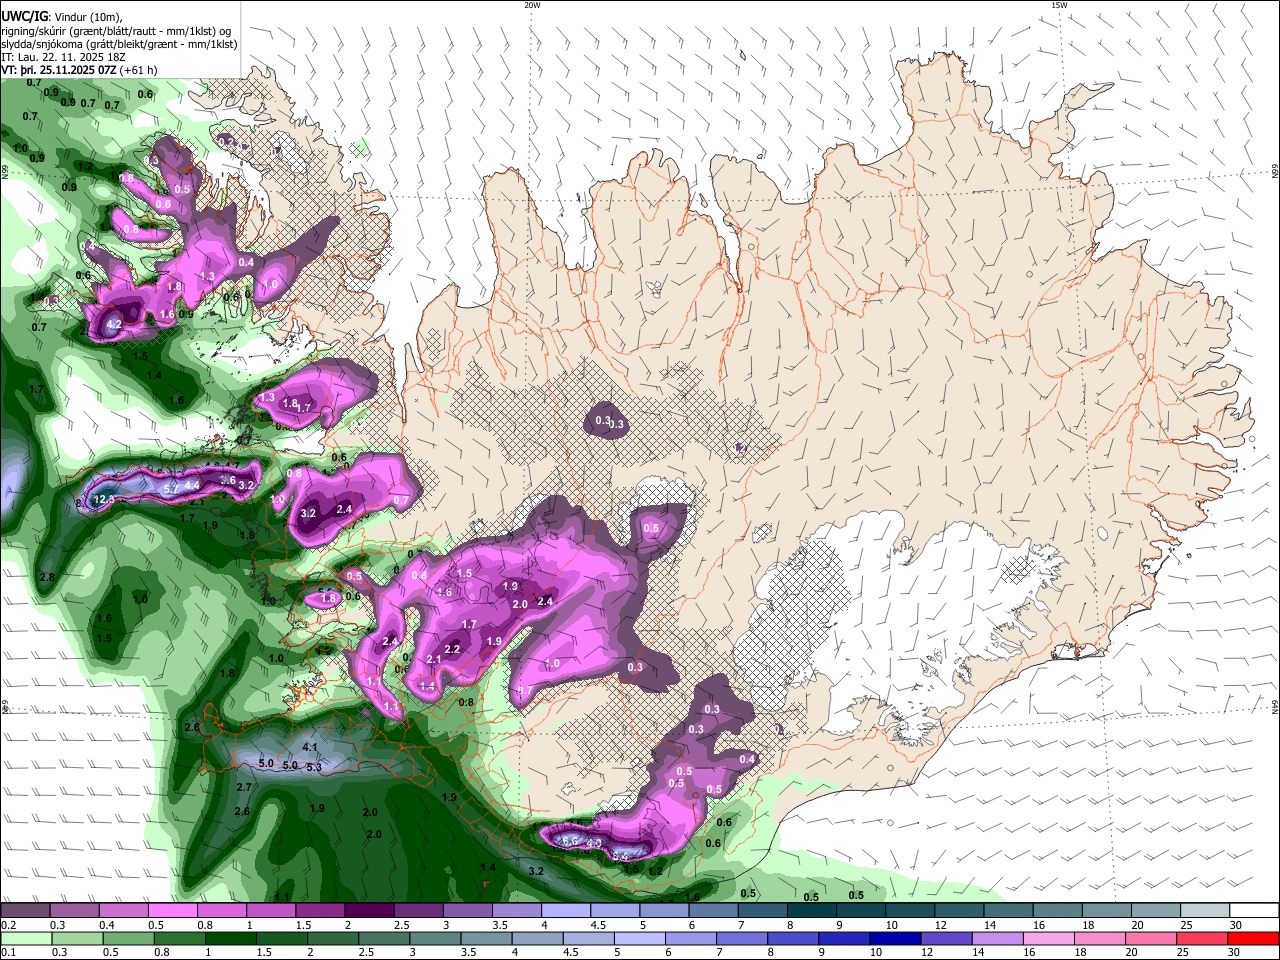Select the 25 pale grey swatch in the snow legend row
The width and height of the screenshot is (1280, 960).
(1204, 911)
